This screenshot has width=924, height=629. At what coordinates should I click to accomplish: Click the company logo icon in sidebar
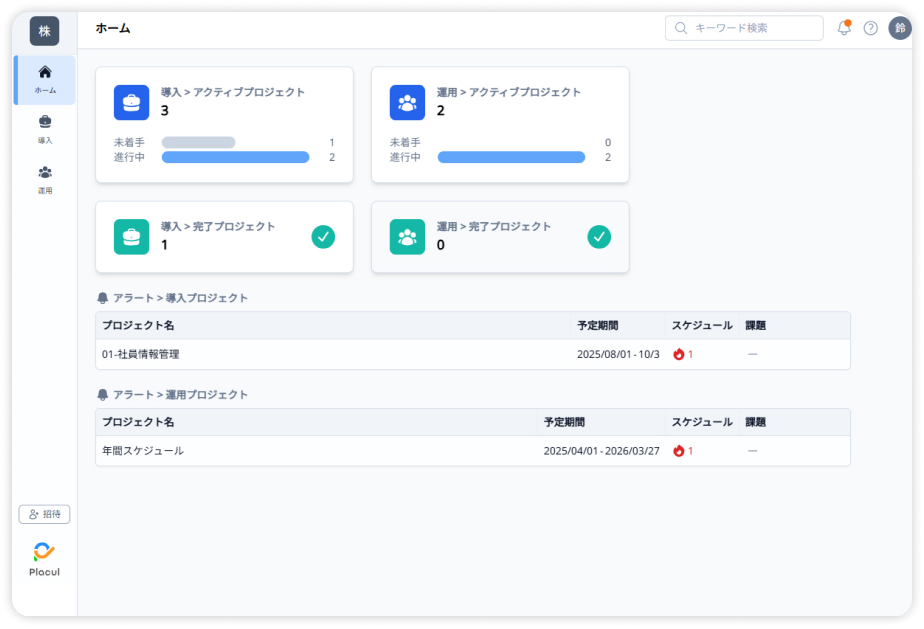pos(44,31)
